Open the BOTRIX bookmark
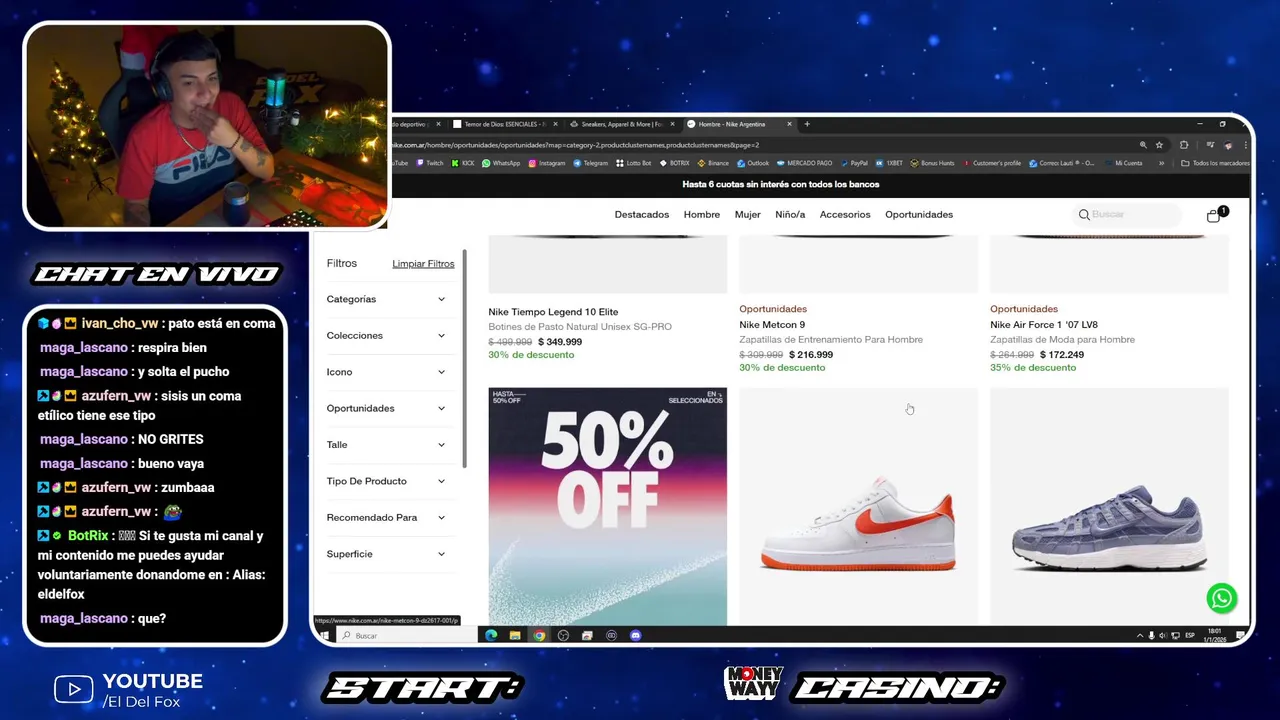Screen dimensions: 1280x720 click(x=674, y=163)
